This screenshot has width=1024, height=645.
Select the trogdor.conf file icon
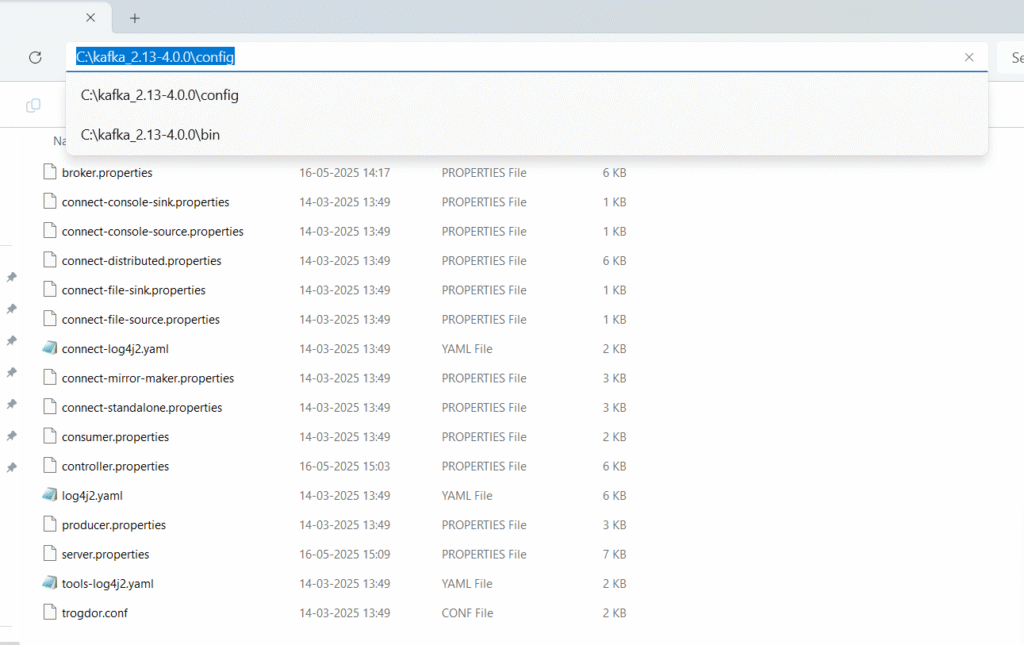(x=50, y=612)
